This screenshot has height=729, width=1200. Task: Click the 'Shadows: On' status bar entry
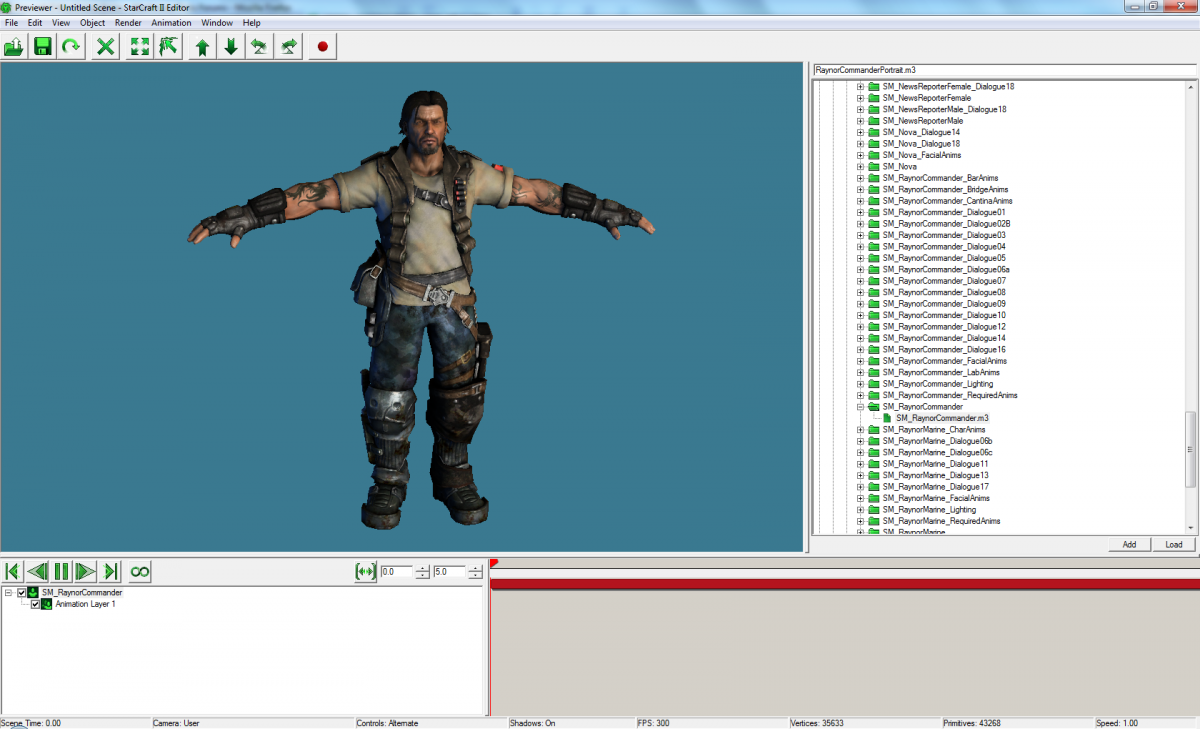[x=533, y=723]
